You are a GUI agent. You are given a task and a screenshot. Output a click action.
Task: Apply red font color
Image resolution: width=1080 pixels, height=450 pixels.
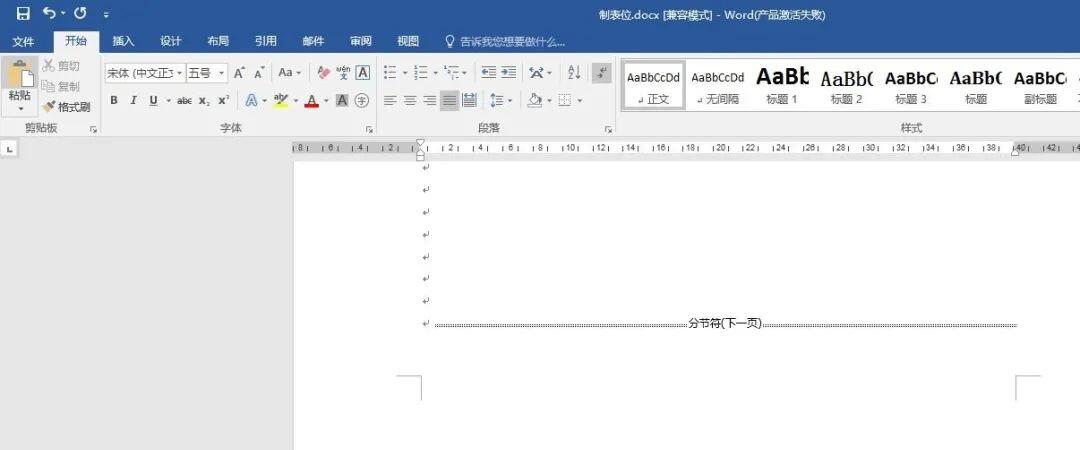[x=311, y=101]
